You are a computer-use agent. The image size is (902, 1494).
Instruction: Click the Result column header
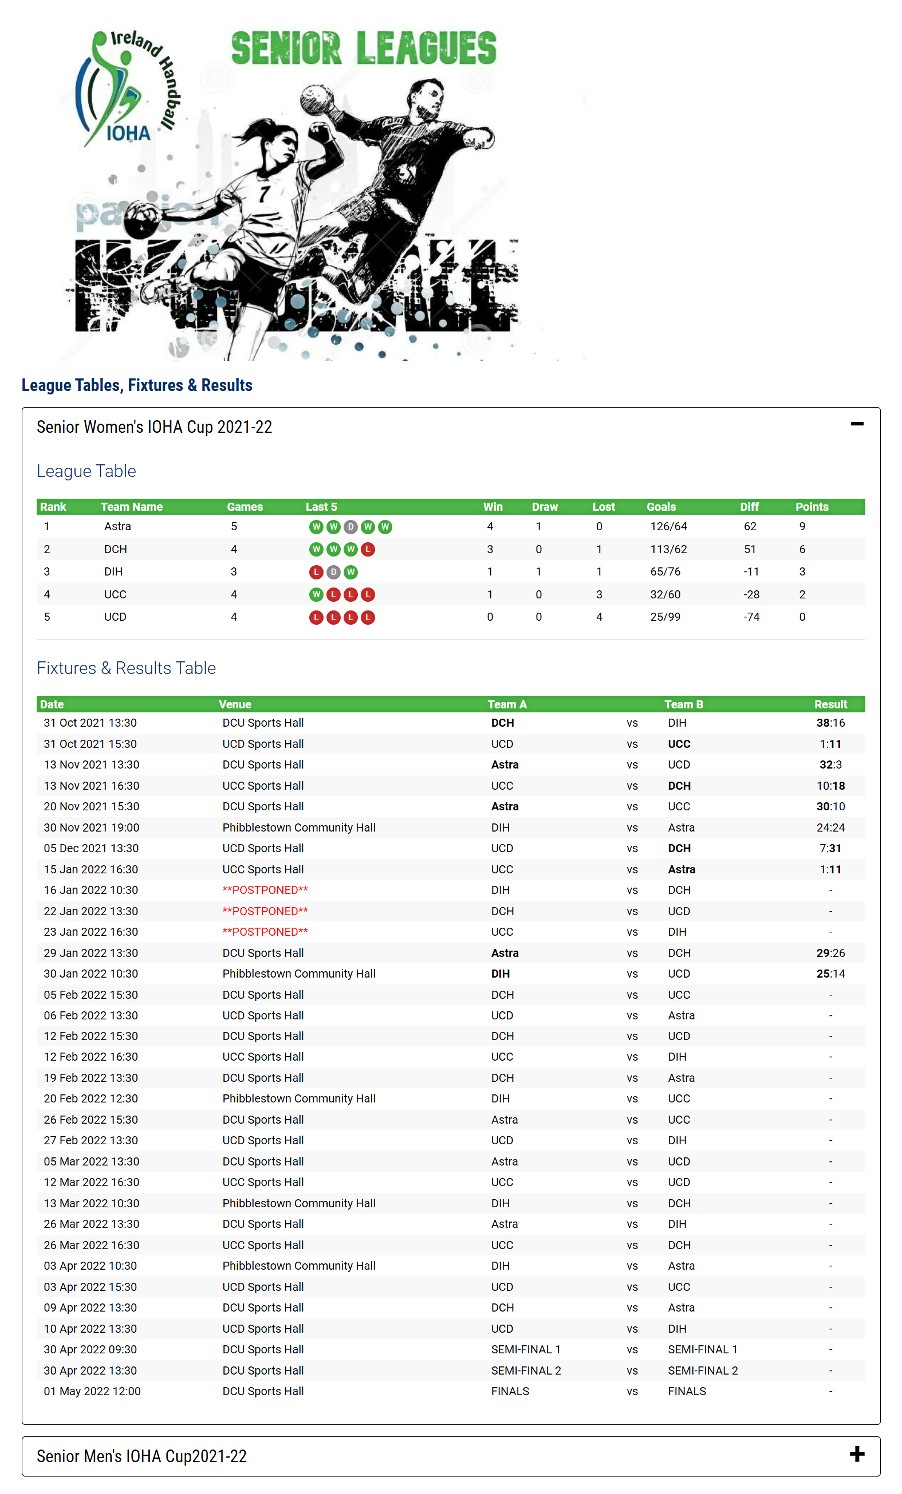coord(830,704)
